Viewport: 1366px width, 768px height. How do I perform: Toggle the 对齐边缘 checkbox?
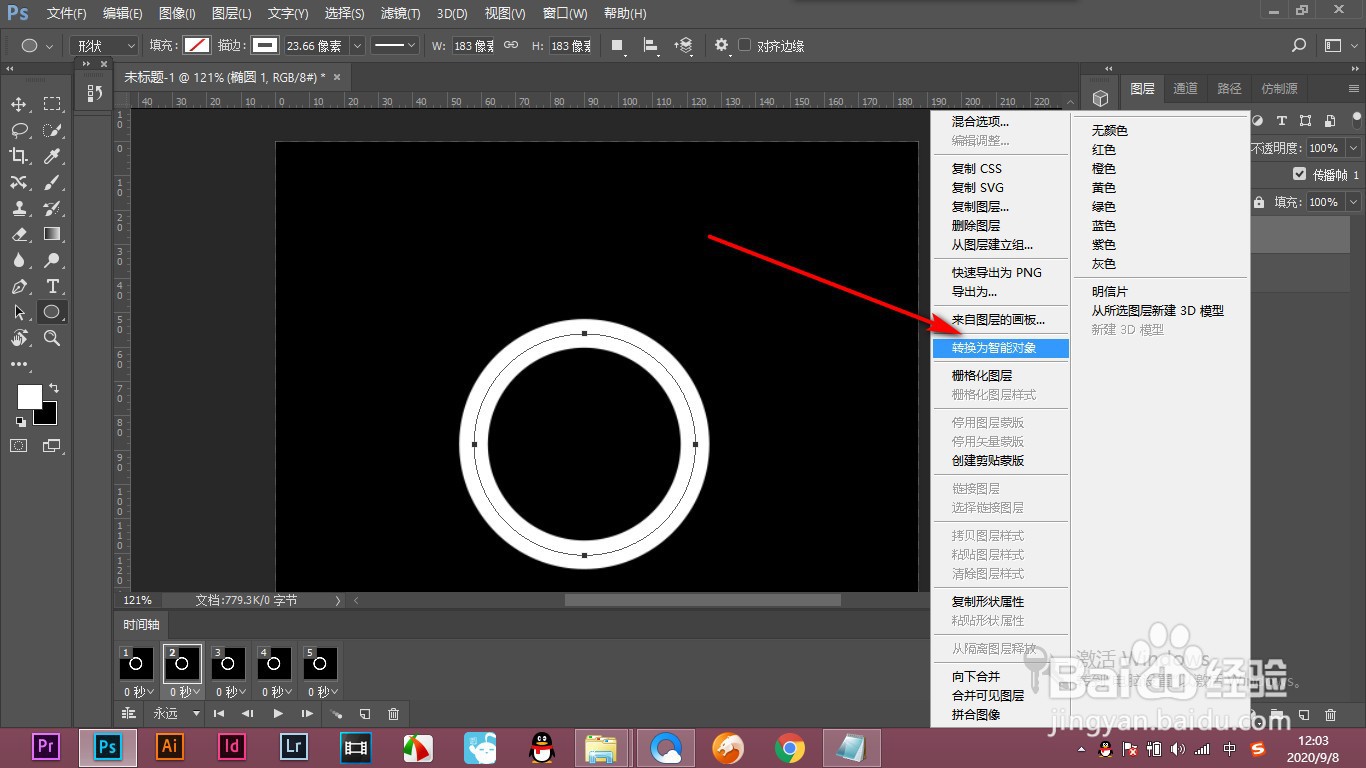click(744, 45)
